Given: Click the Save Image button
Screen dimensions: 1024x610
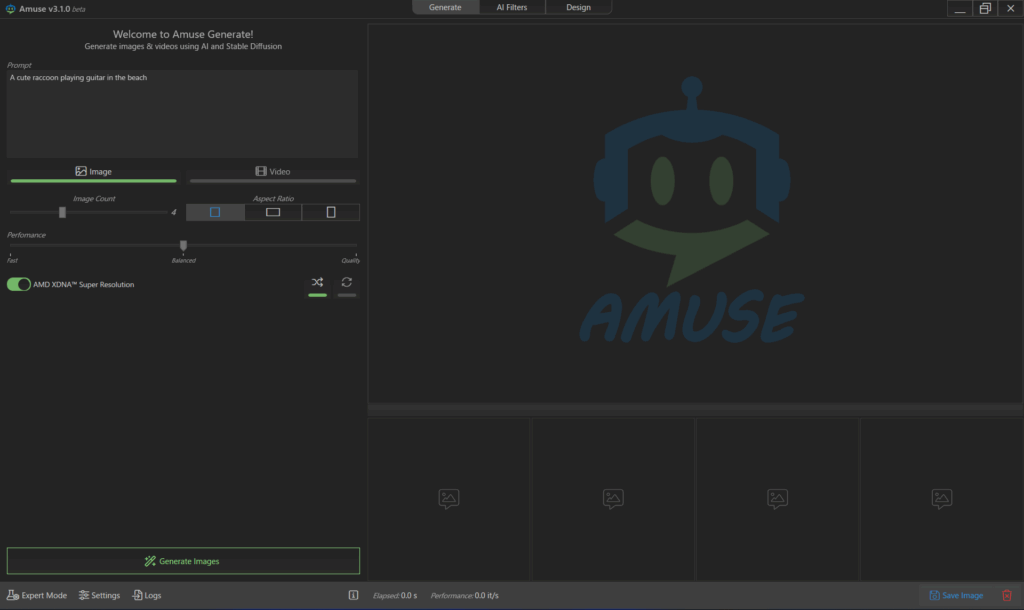Looking at the screenshot, I should pos(956,595).
